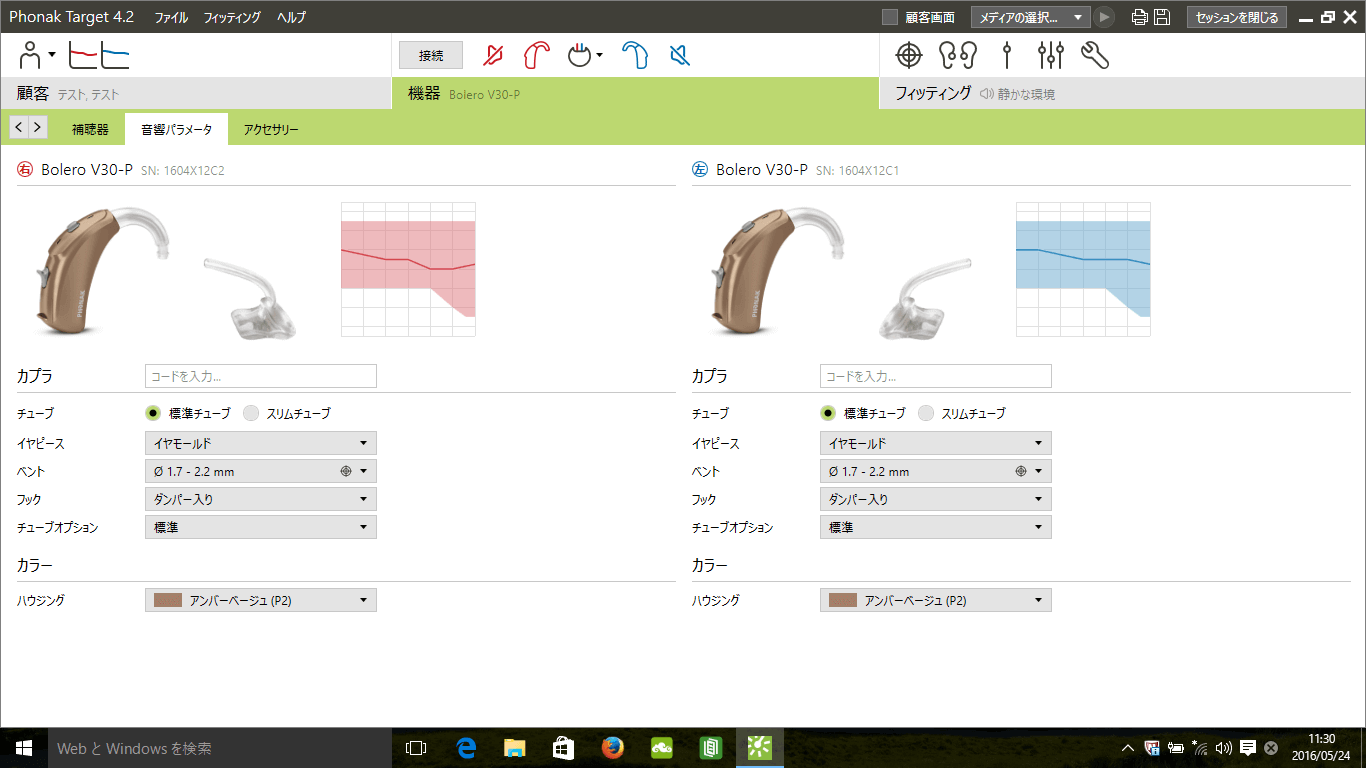
Task: Open the crosshair target fitting icon
Action: pos(908,55)
